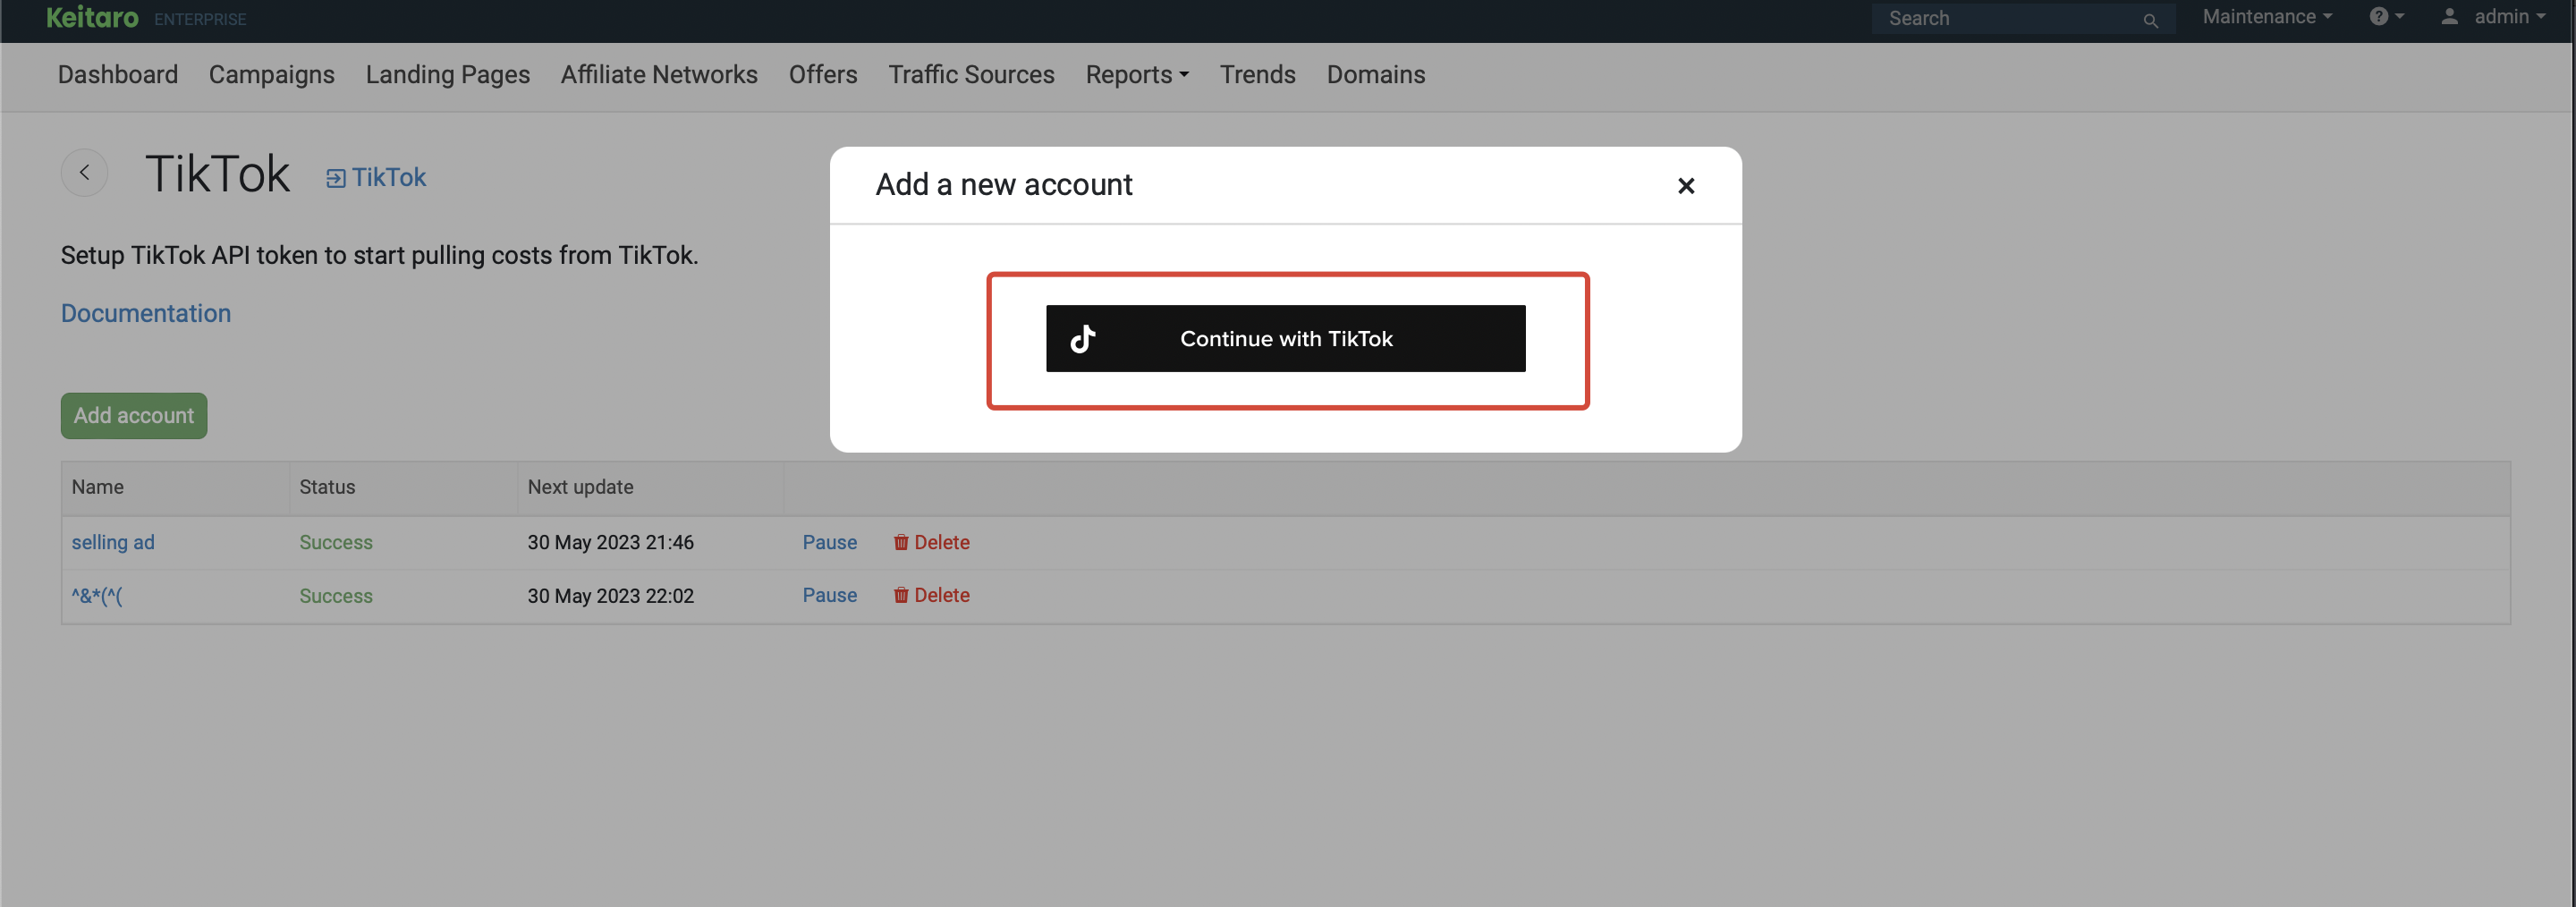
Task: Pause the selling ad account
Action: pyautogui.click(x=829, y=542)
